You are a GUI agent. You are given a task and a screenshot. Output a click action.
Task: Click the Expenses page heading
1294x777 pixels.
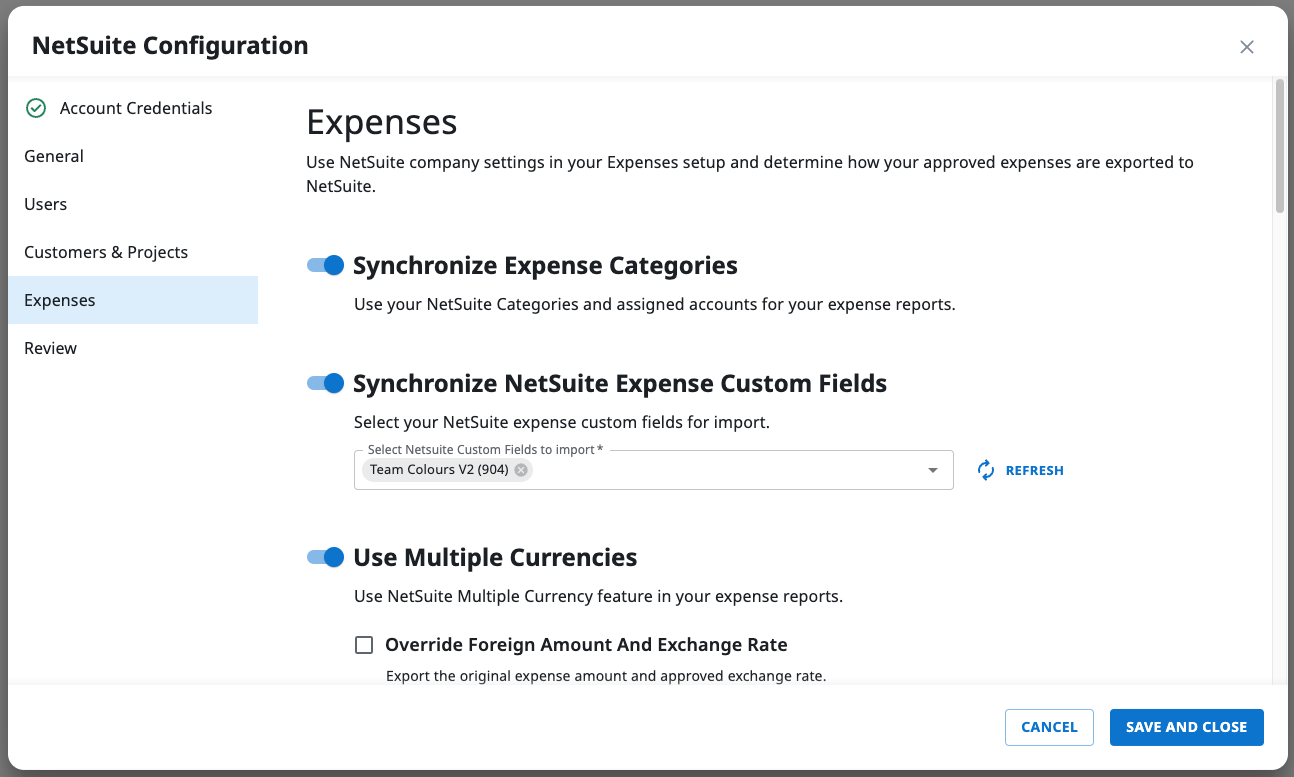pos(381,122)
